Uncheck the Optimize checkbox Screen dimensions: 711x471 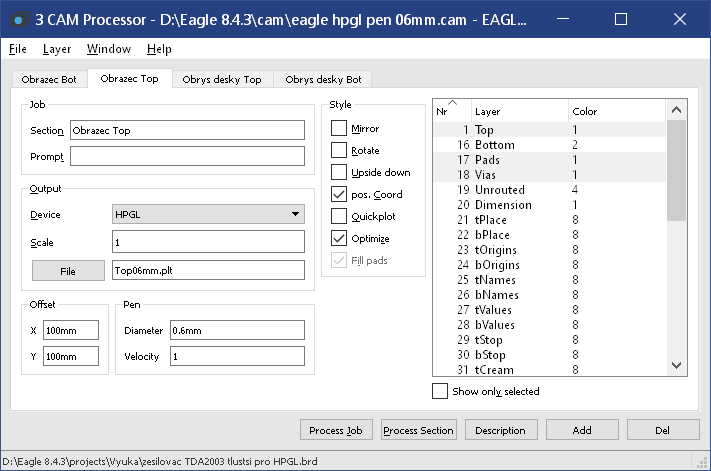pos(339,239)
